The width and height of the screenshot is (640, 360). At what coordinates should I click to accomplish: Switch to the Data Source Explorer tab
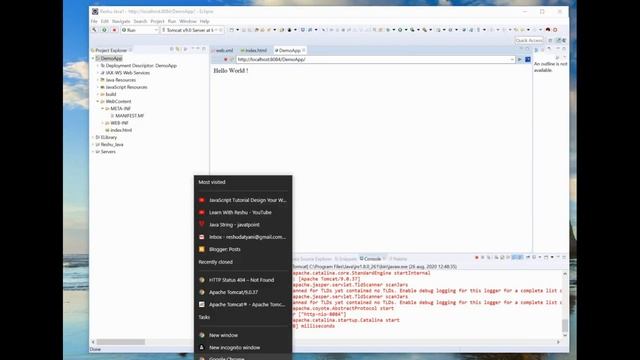pyautogui.click(x=312, y=259)
